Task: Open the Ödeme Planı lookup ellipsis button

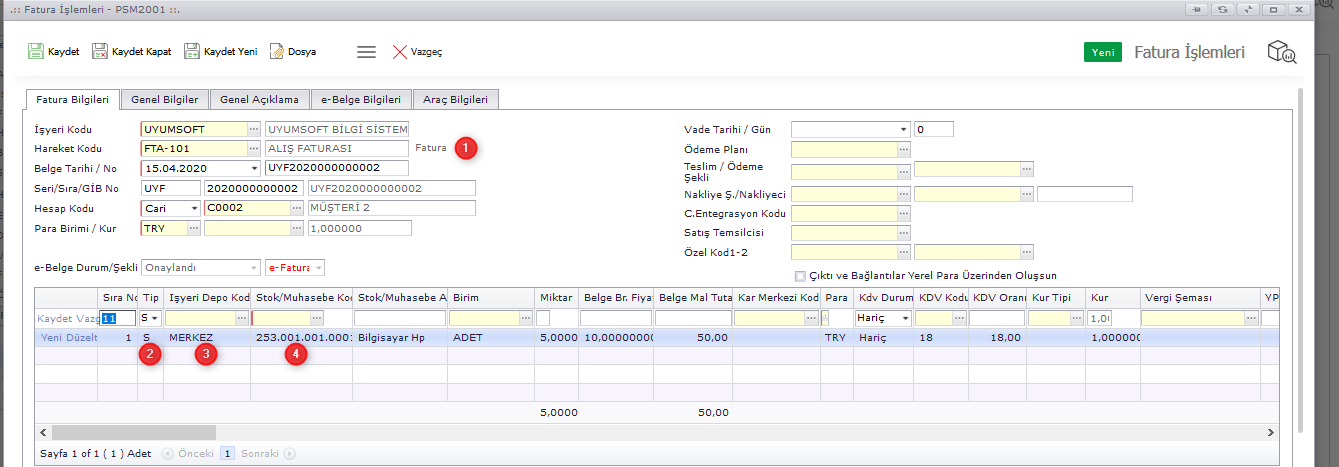Action: [x=904, y=149]
